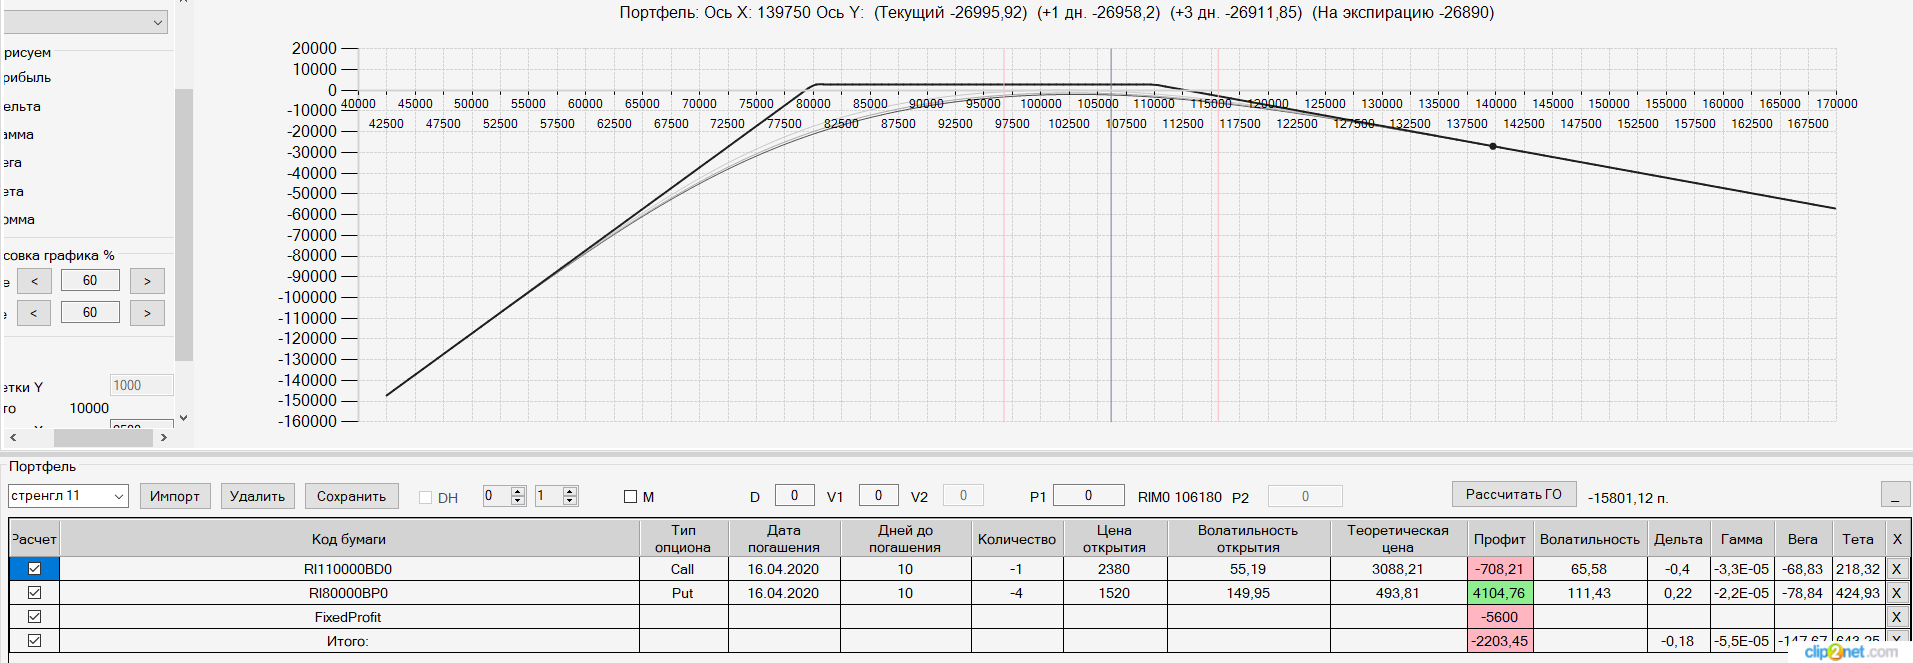Screen dimensions: 1913x663
Task: Click the black data point on the payoff line
Action: pos(1493,146)
